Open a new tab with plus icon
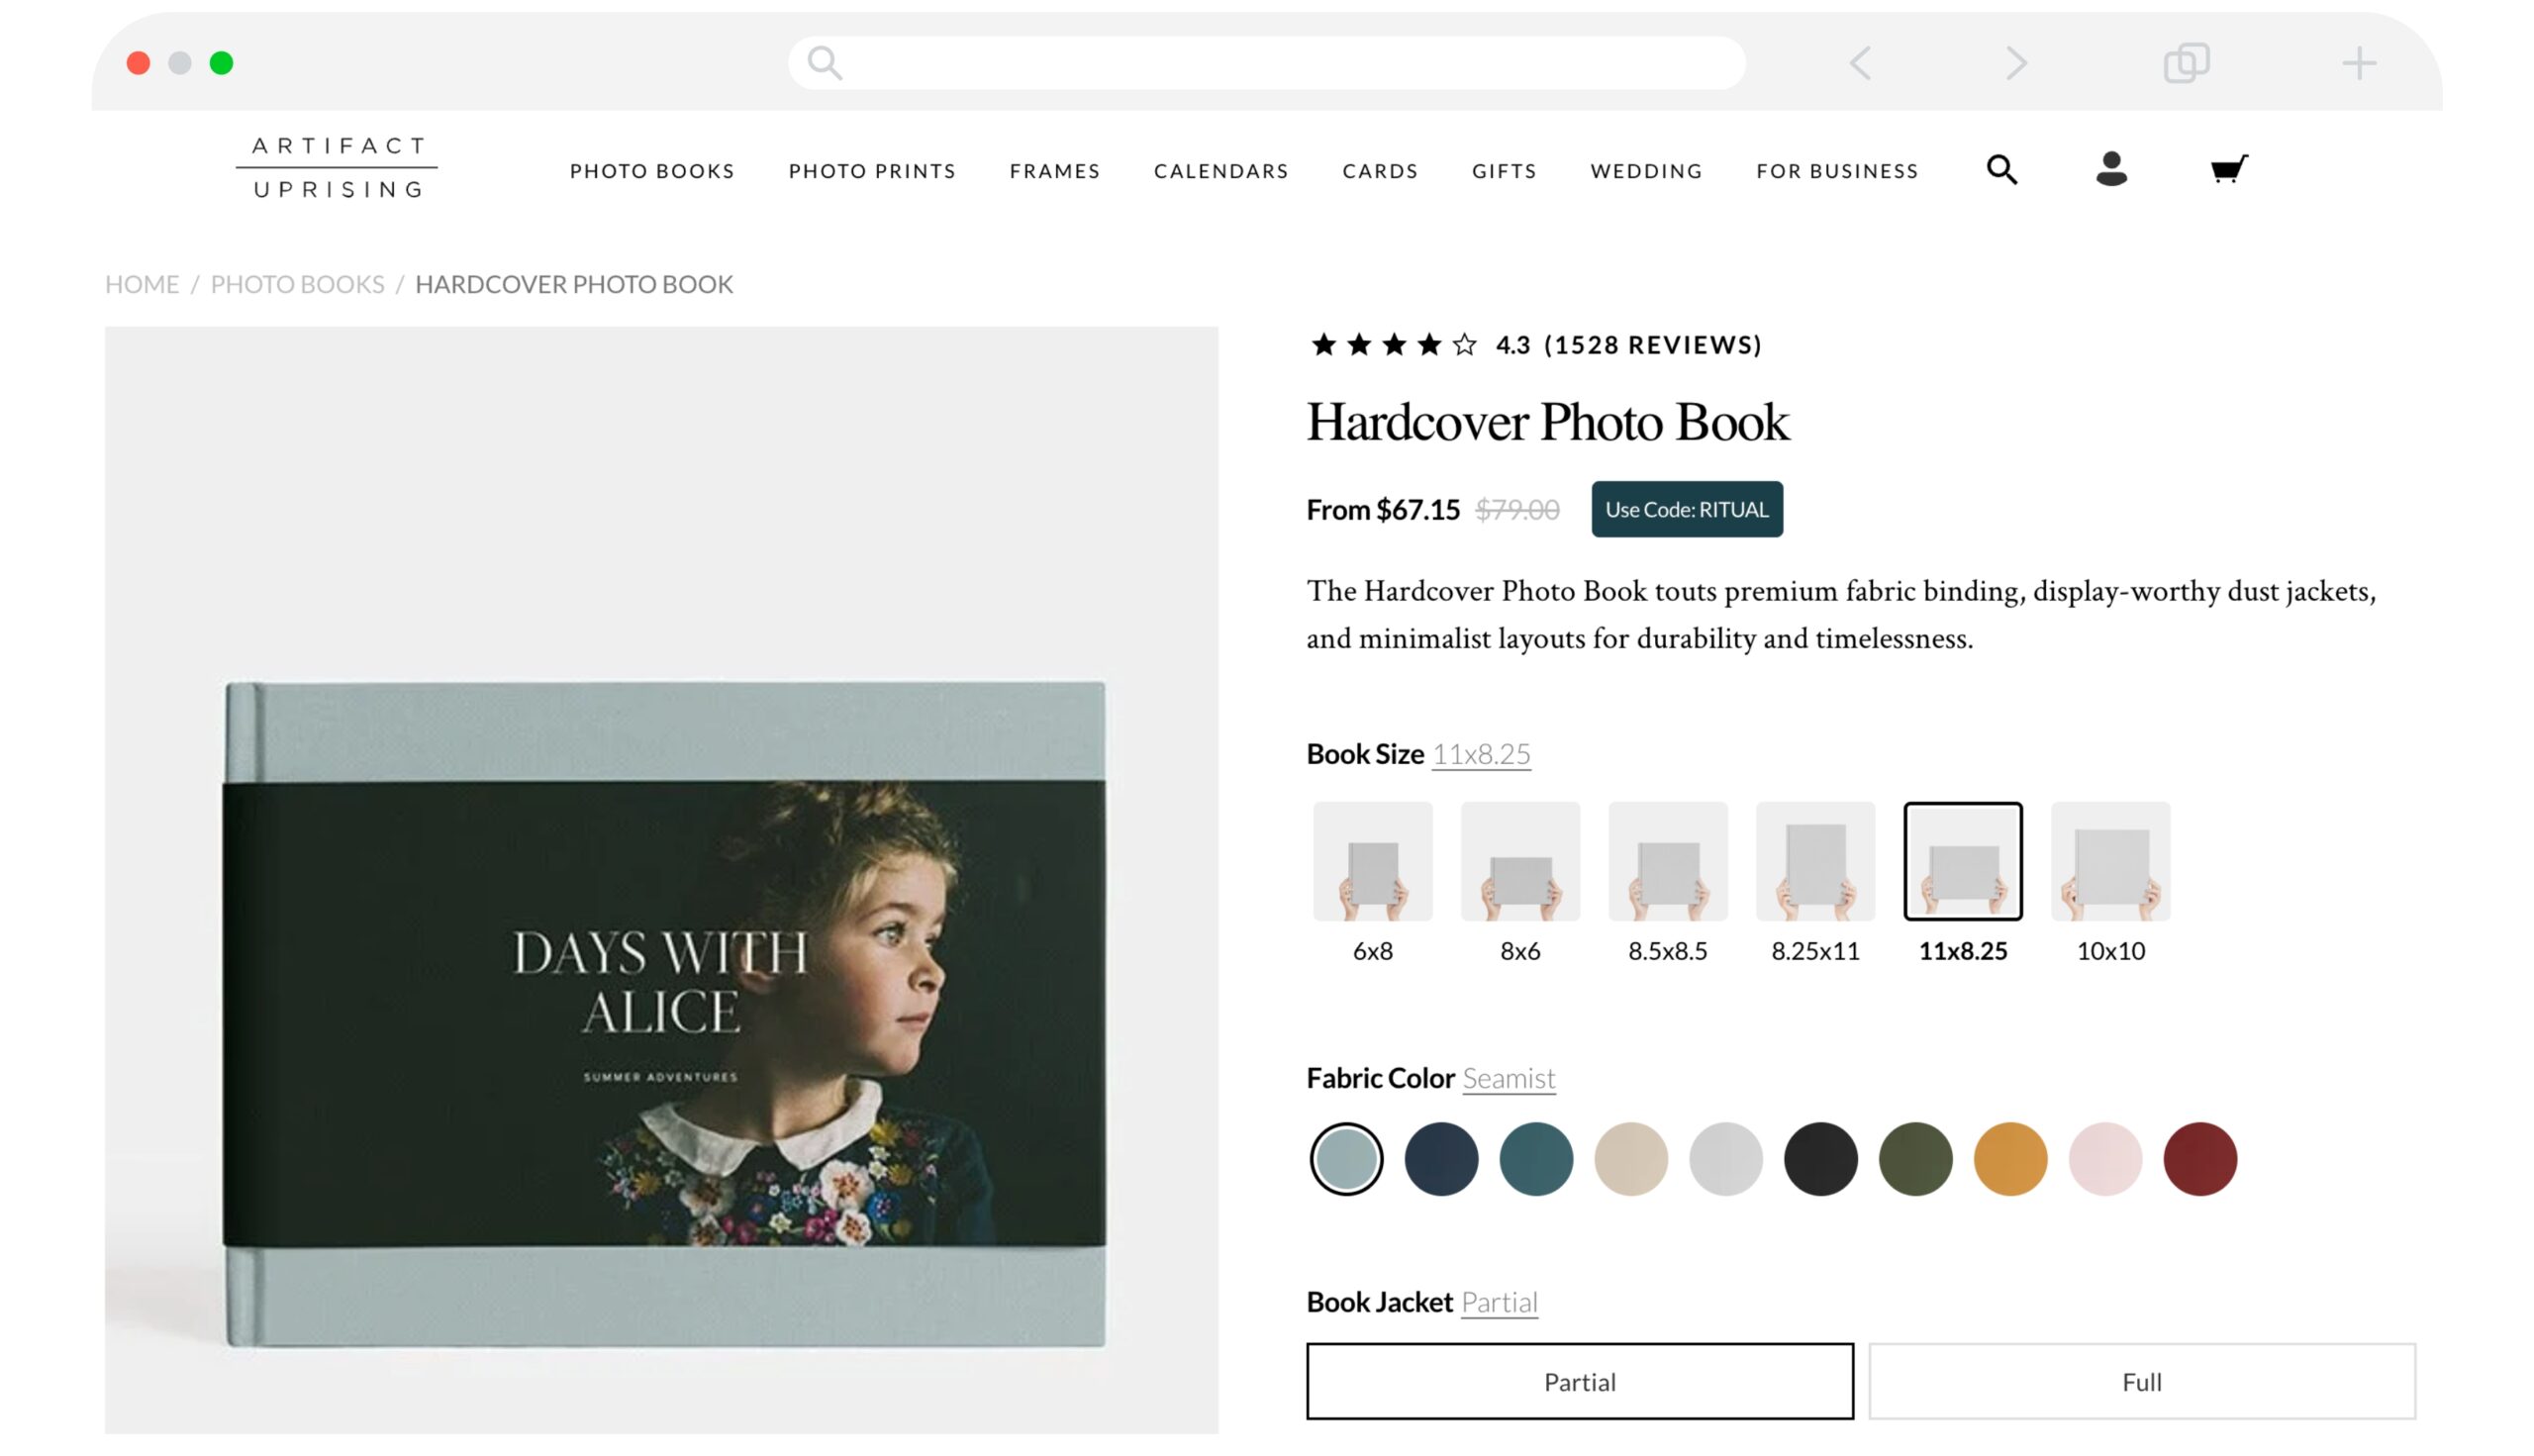The width and height of the screenshot is (2534, 1456). (x=2358, y=63)
